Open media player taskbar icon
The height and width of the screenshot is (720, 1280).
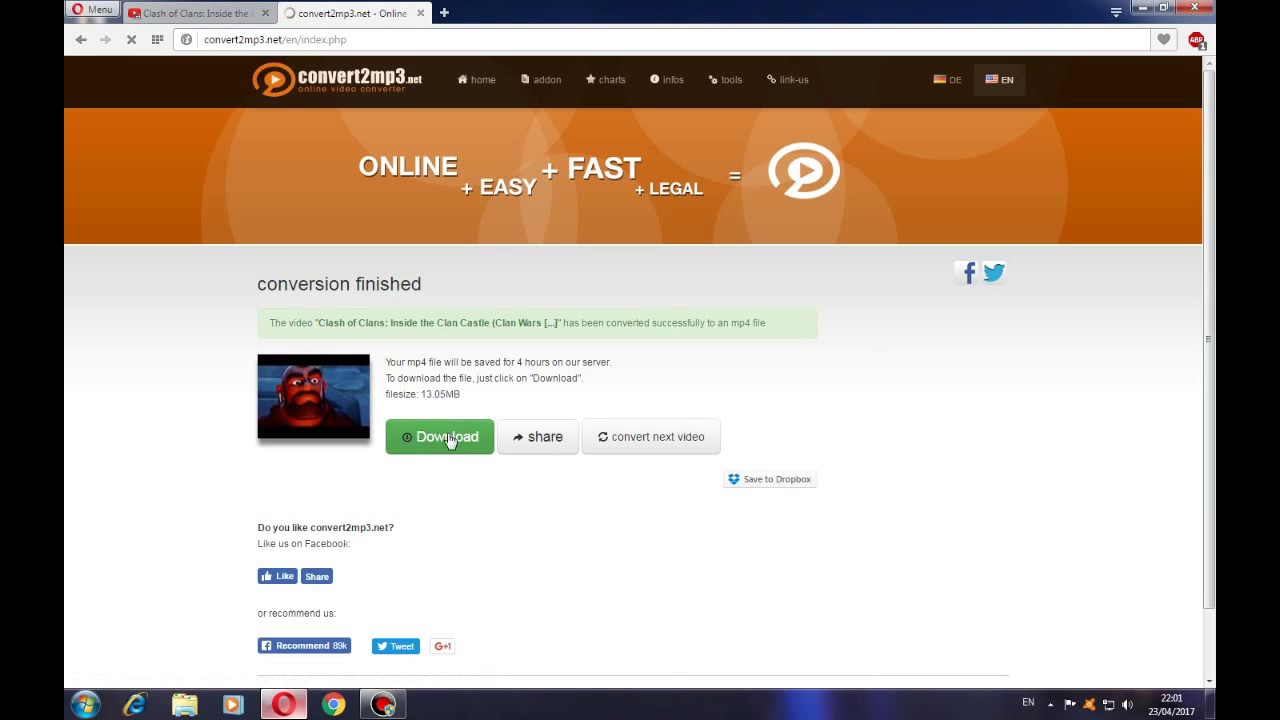tap(233, 704)
